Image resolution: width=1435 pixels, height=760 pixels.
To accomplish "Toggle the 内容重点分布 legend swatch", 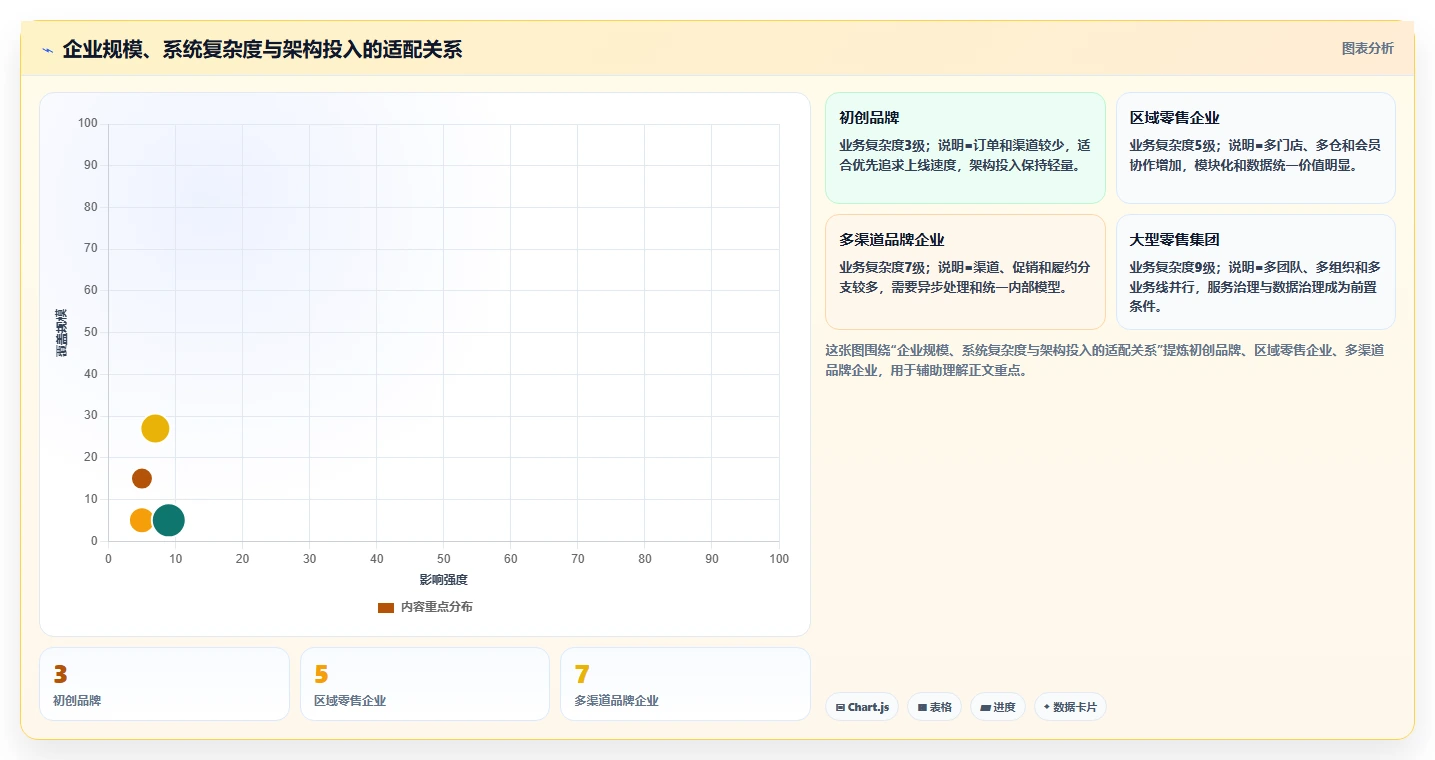I will [386, 607].
